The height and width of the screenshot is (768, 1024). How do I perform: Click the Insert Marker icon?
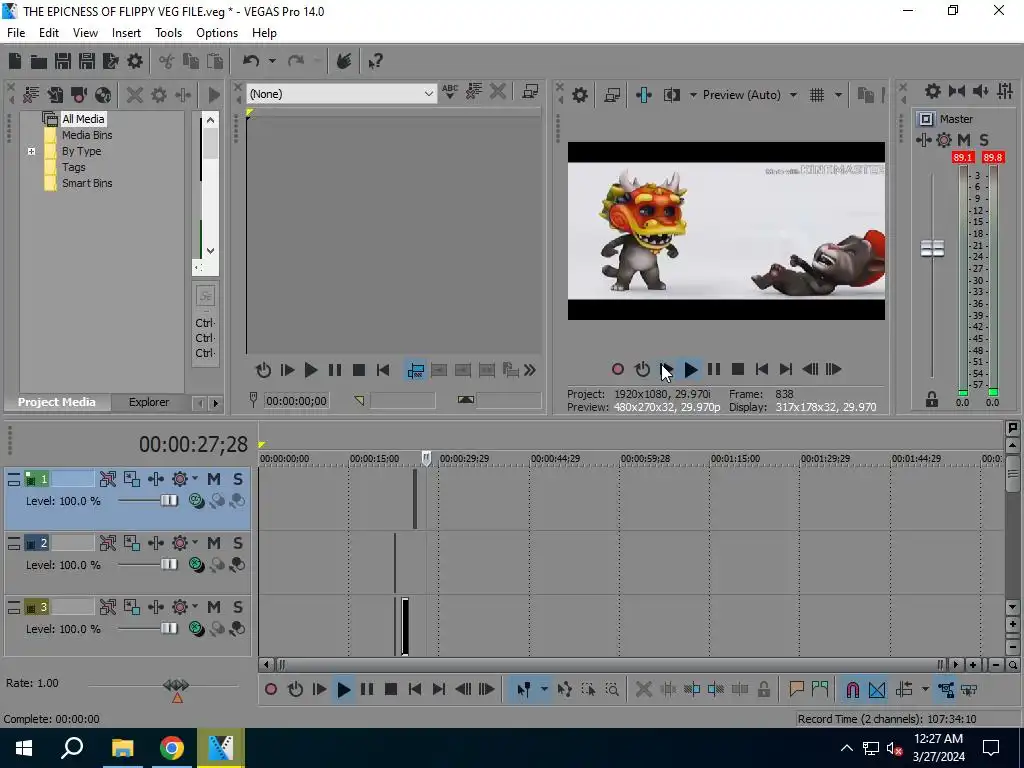pos(796,689)
